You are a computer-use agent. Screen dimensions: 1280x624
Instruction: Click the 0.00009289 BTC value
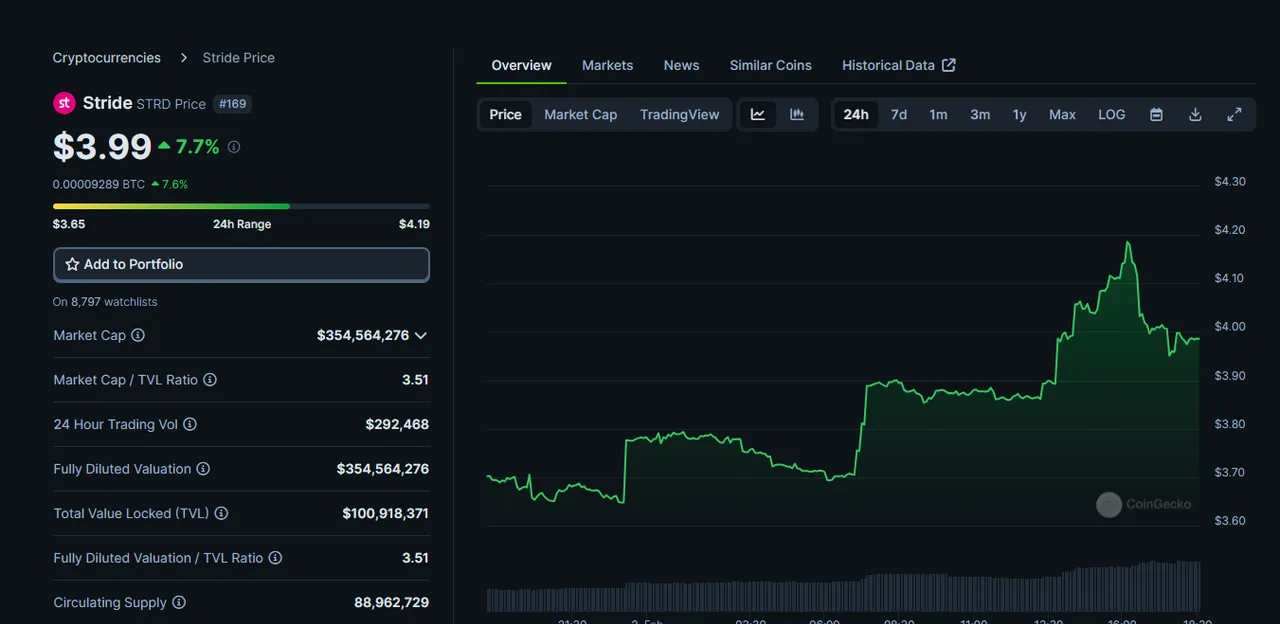point(99,185)
